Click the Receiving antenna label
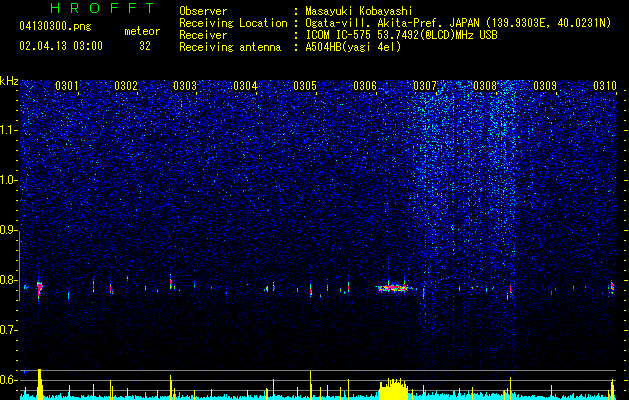Image resolution: width=629 pixels, height=400 pixels. coord(230,47)
